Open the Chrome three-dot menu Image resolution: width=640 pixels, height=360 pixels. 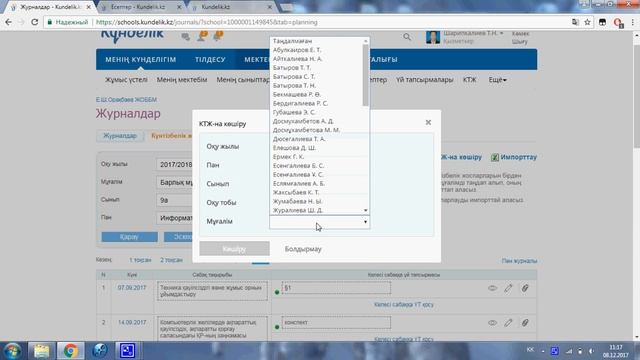coord(633,22)
